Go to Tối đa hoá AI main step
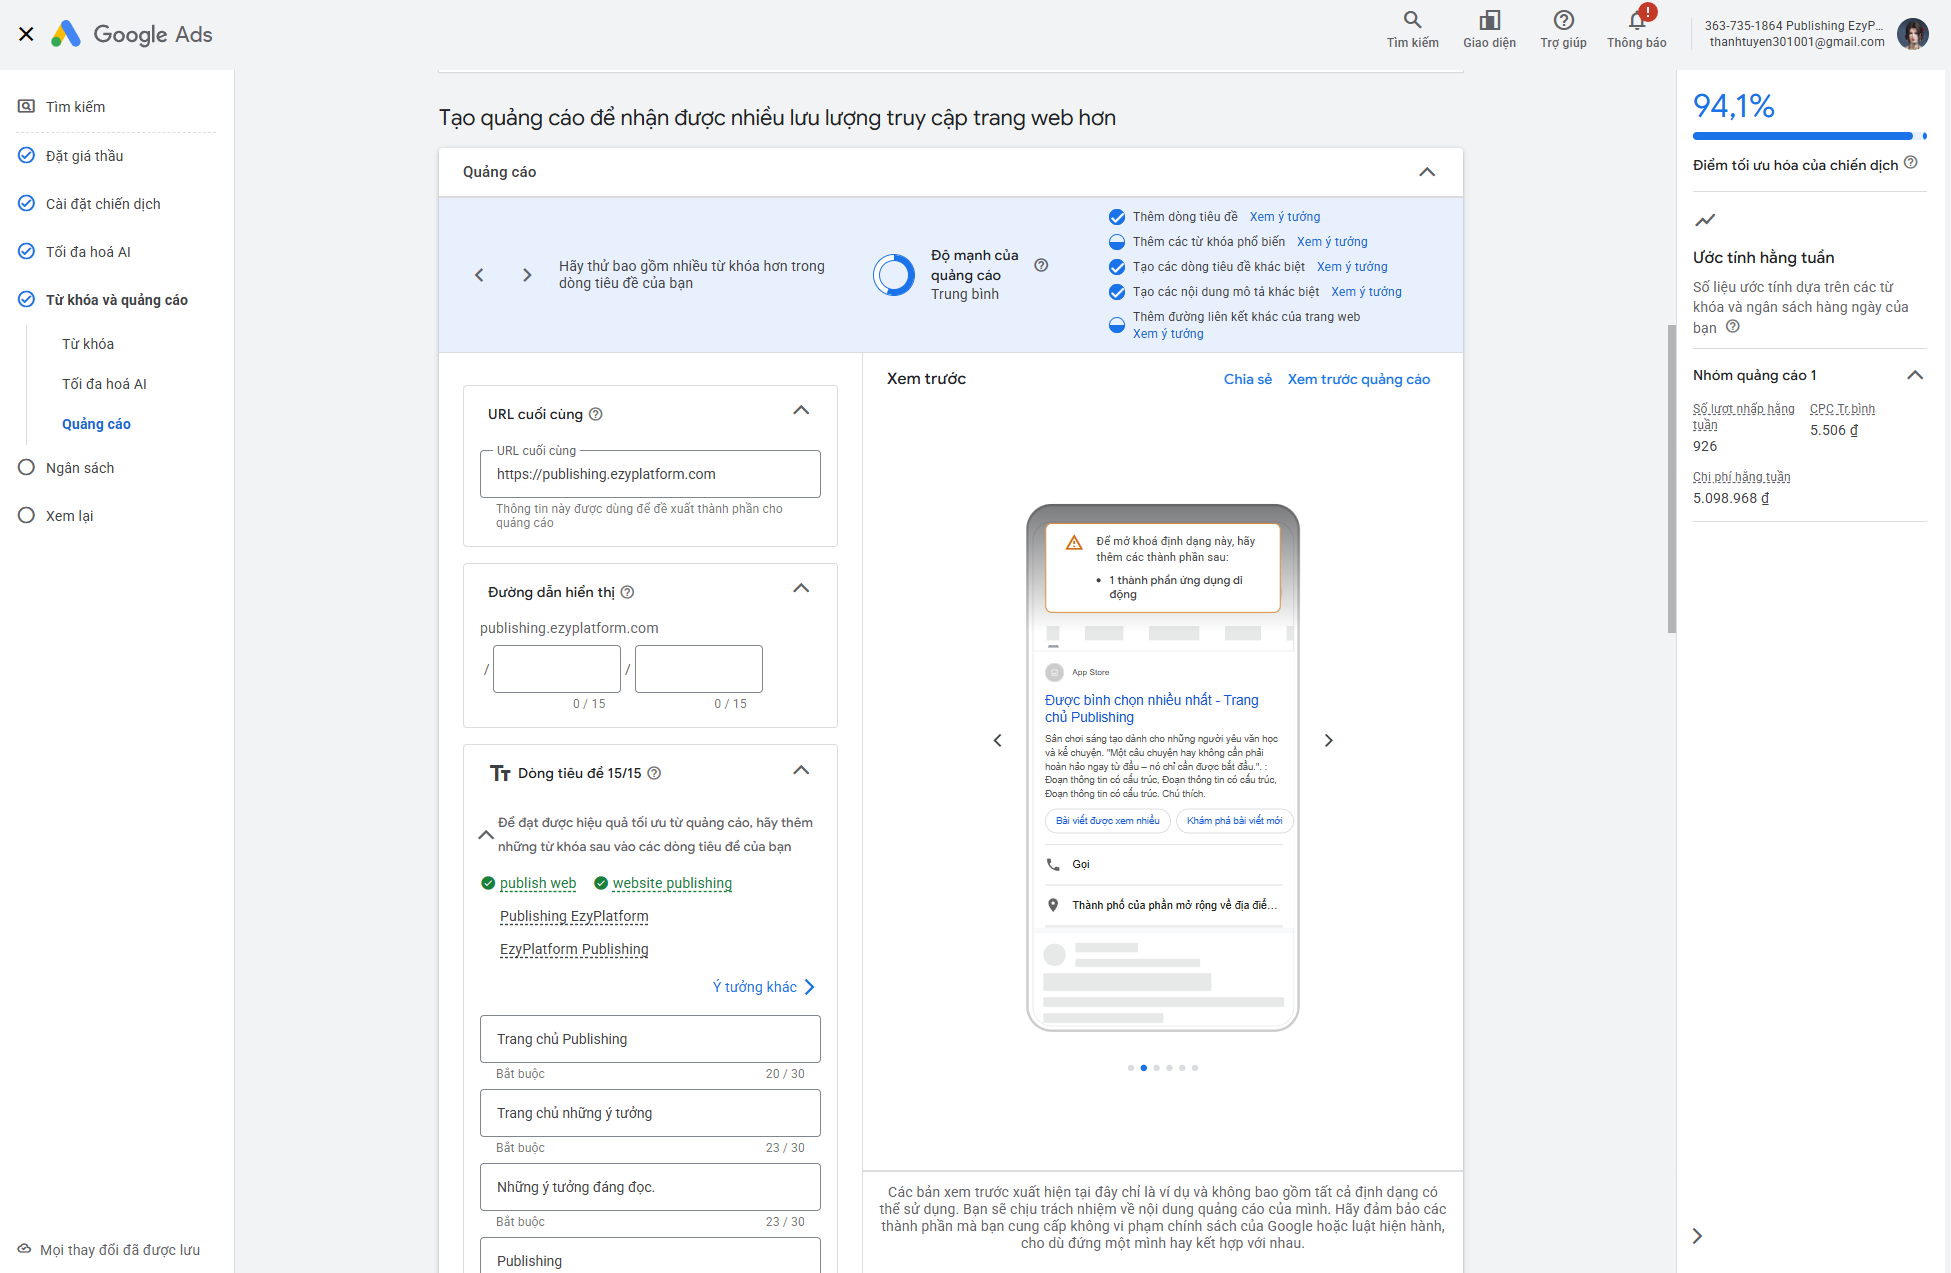The height and width of the screenshot is (1273, 1951). (88, 251)
